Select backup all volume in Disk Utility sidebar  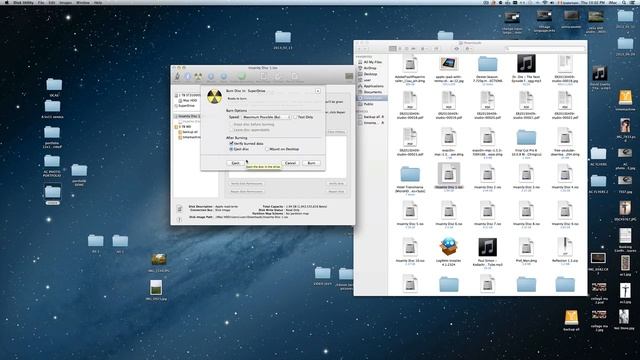(x=189, y=132)
